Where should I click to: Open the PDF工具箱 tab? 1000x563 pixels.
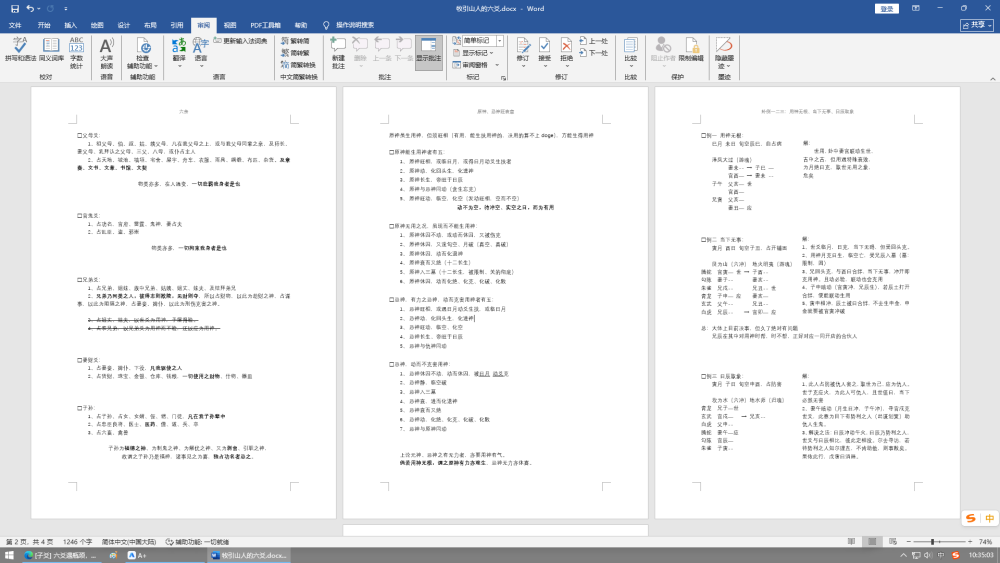[265, 26]
